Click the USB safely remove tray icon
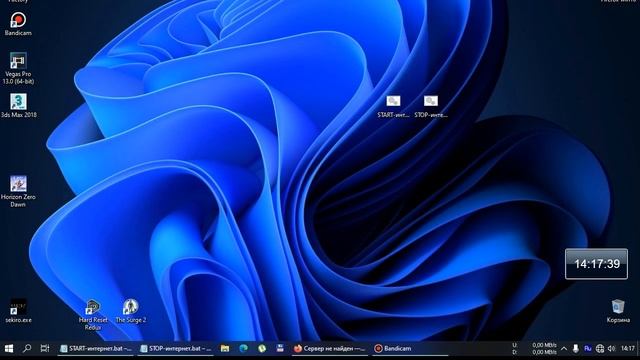The height and width of the screenshot is (360, 640). [576, 349]
